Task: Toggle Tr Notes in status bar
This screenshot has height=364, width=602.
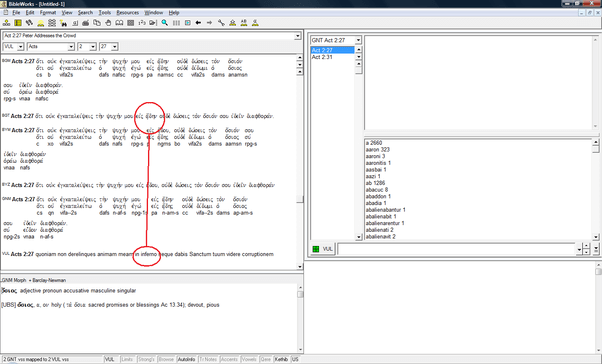Action: point(208,359)
